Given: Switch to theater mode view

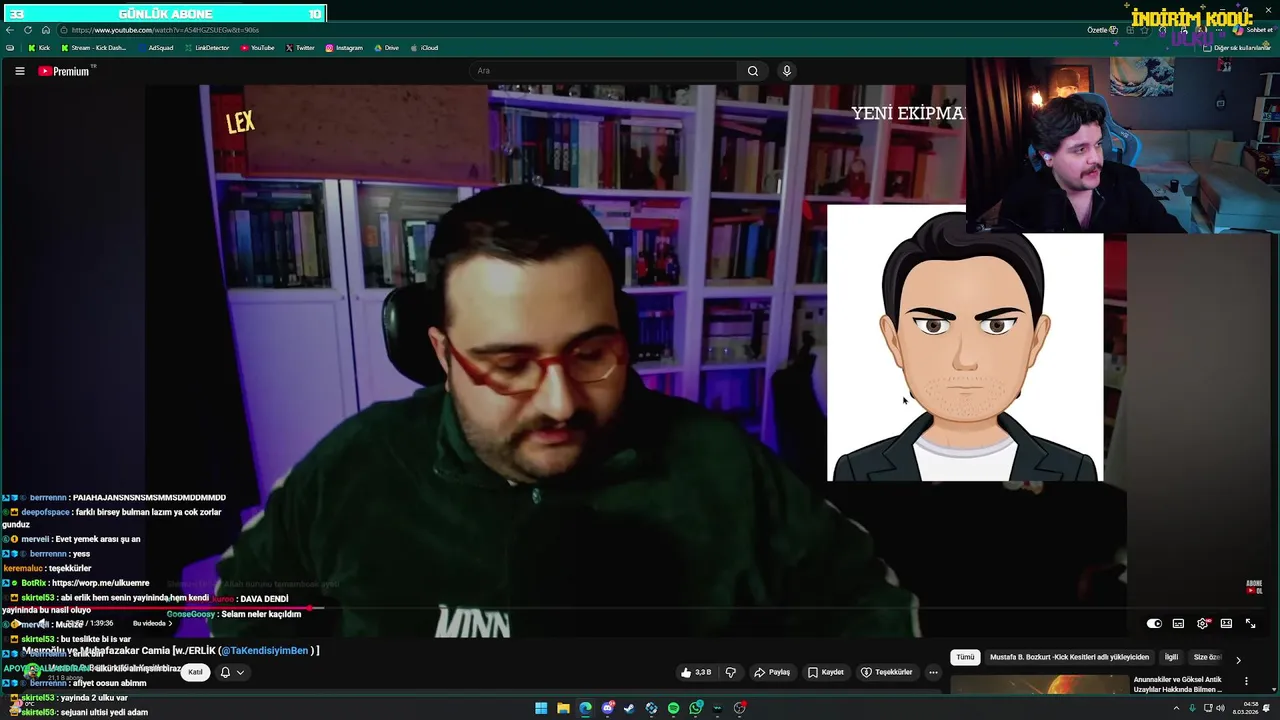Looking at the screenshot, I should (x=1226, y=623).
